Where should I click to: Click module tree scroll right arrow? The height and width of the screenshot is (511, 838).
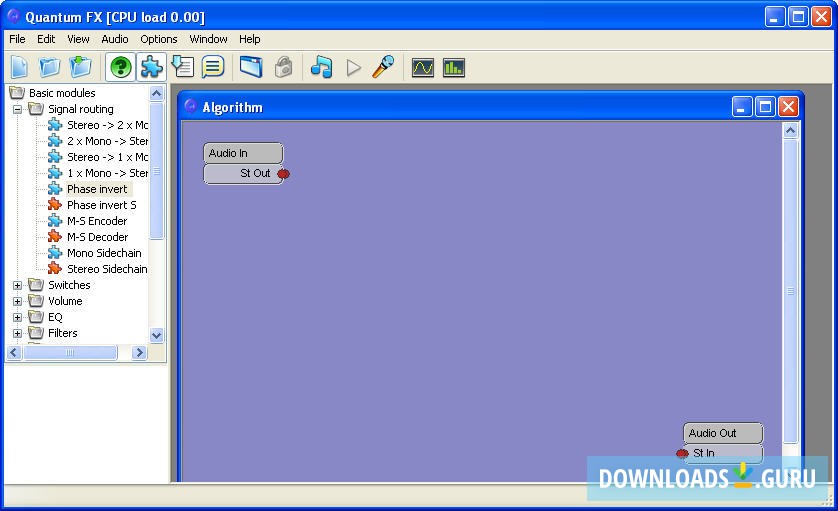pyautogui.click(x=139, y=353)
